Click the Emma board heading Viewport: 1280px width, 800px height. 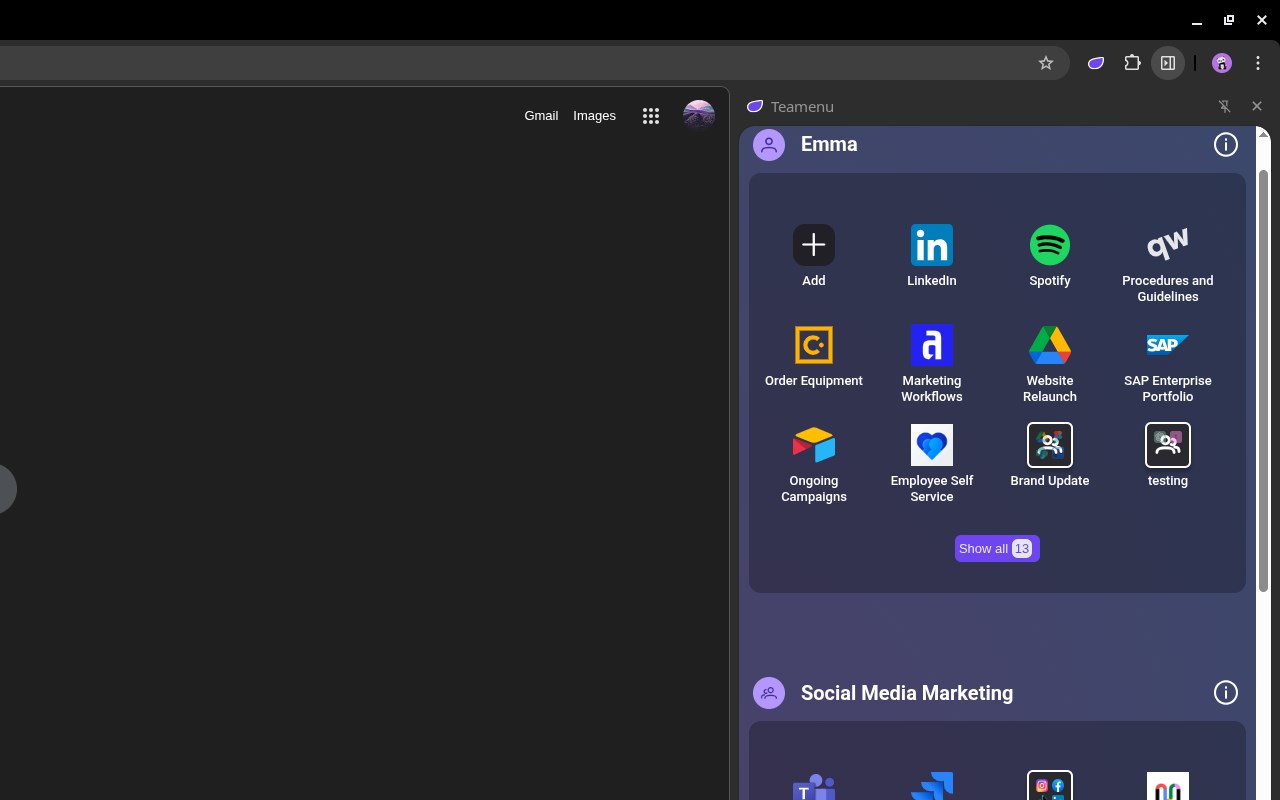pyautogui.click(x=829, y=144)
